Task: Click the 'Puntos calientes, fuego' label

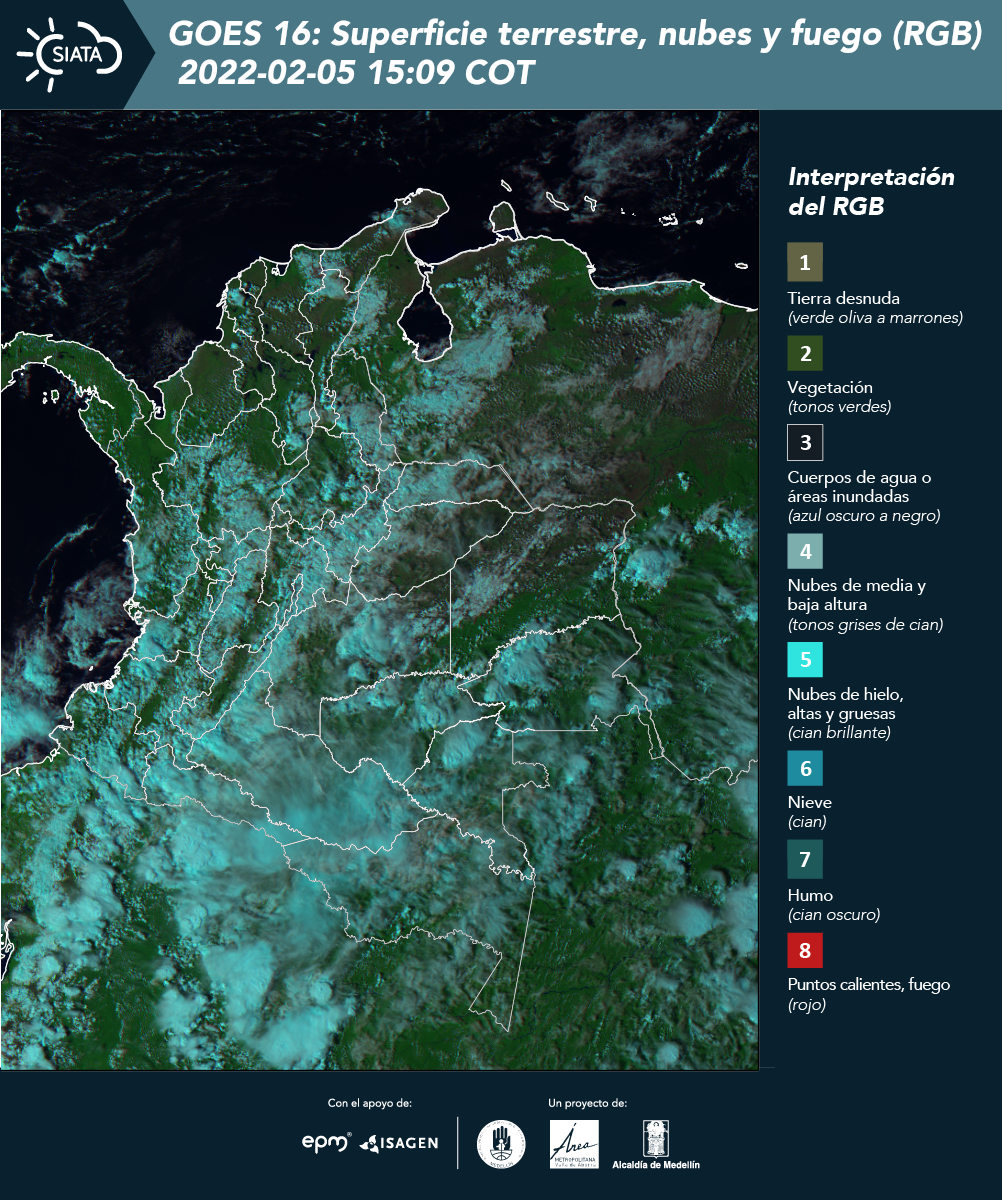Action: click(869, 985)
